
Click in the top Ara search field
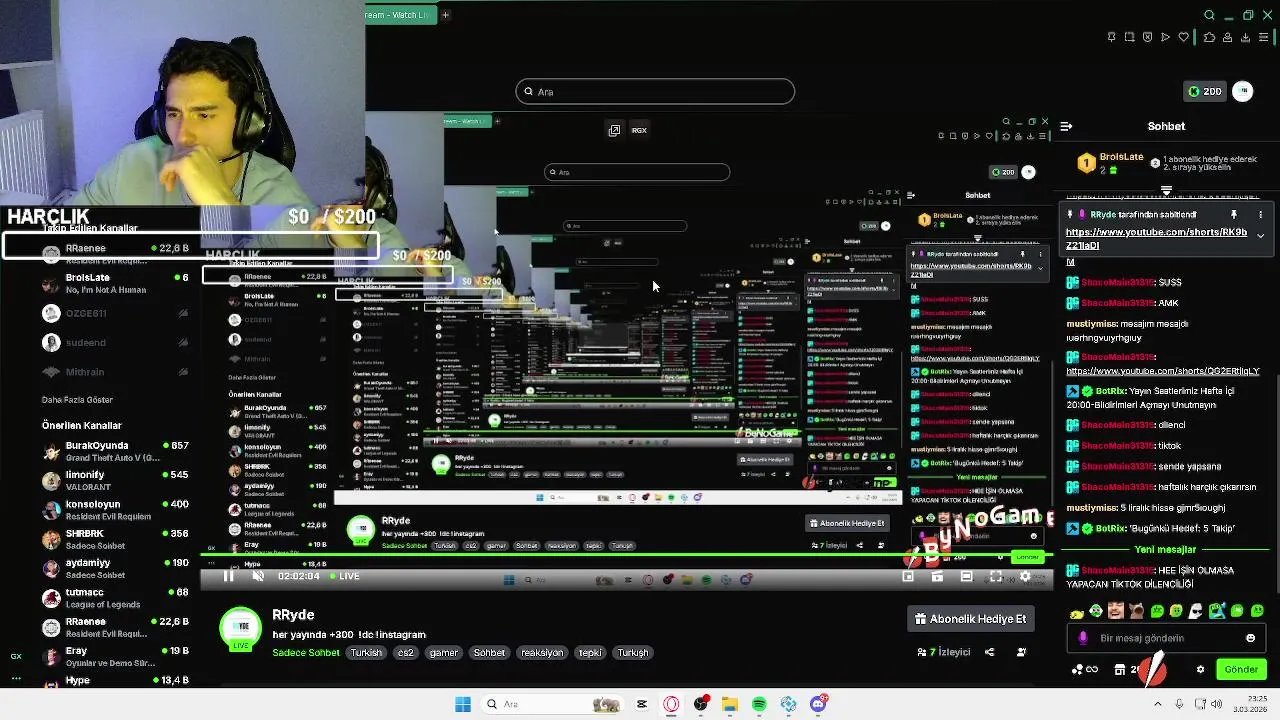coord(655,92)
